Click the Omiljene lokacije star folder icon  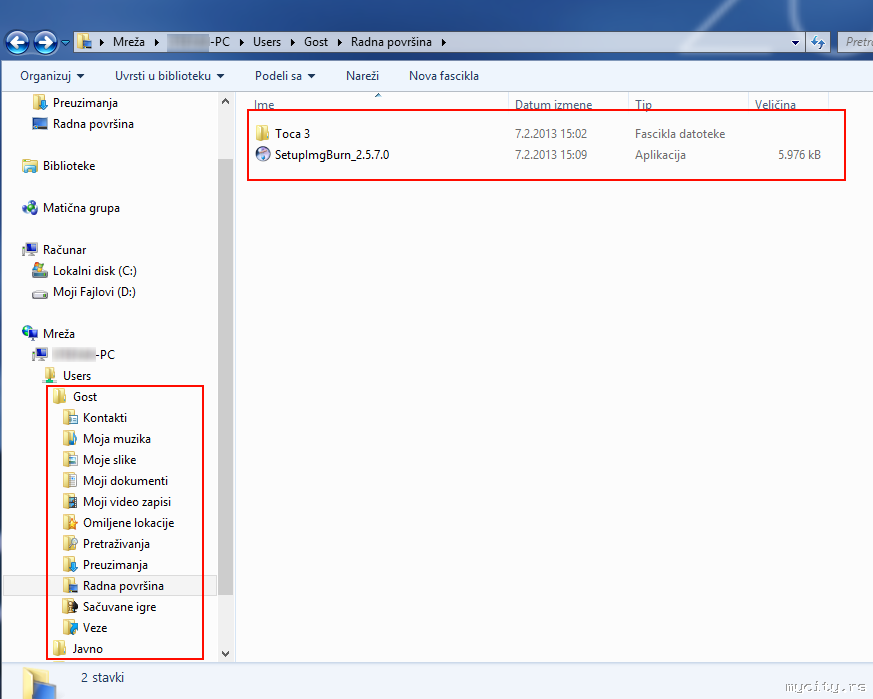(70, 522)
